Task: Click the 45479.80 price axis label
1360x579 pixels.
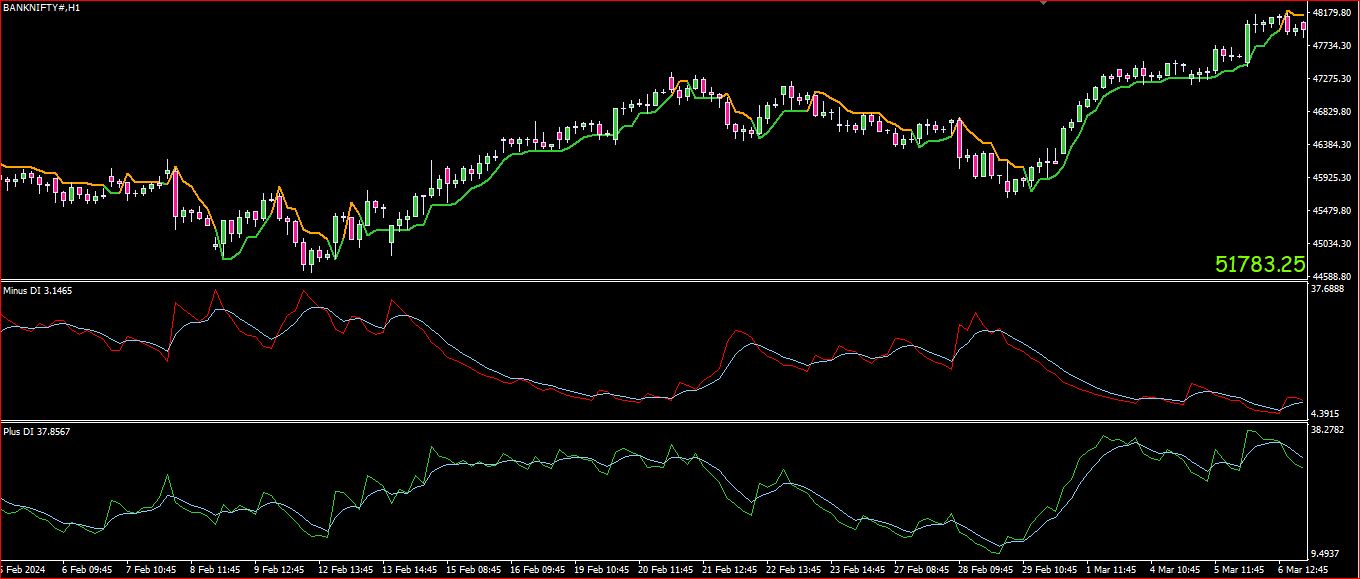Action: click(1333, 211)
